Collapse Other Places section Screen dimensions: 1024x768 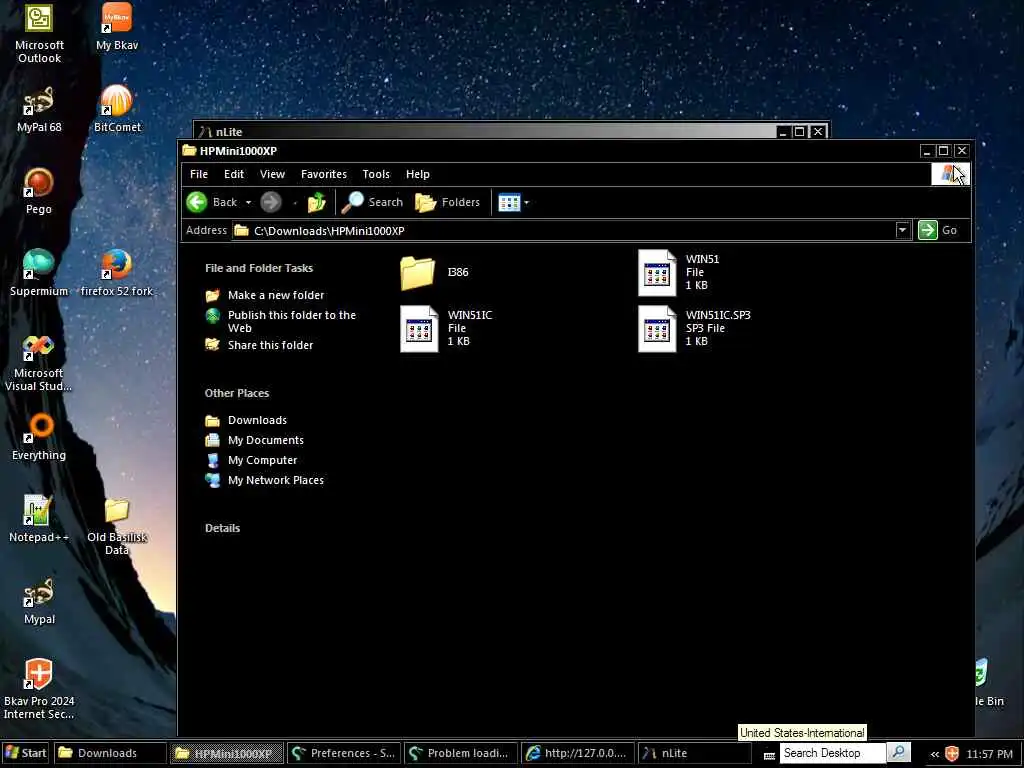pyautogui.click(x=236, y=393)
